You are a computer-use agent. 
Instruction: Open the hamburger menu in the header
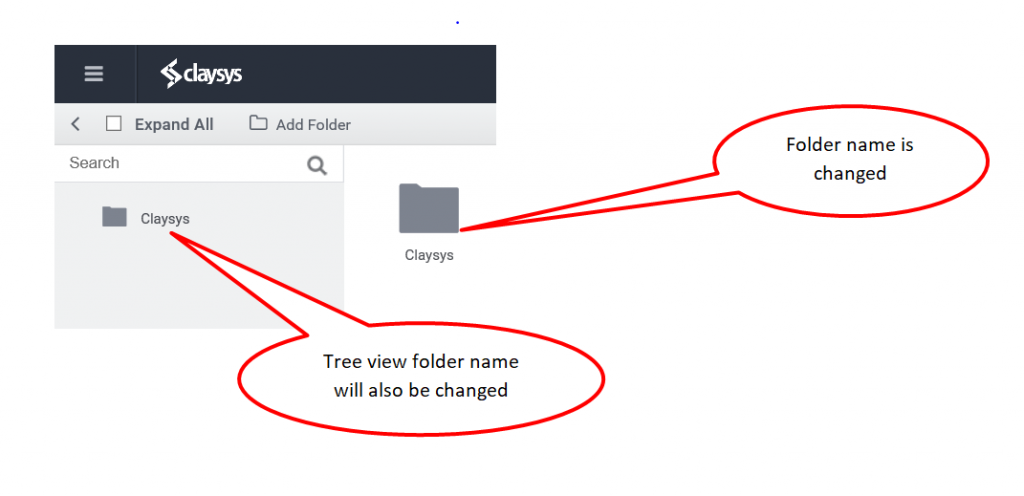[x=94, y=74]
